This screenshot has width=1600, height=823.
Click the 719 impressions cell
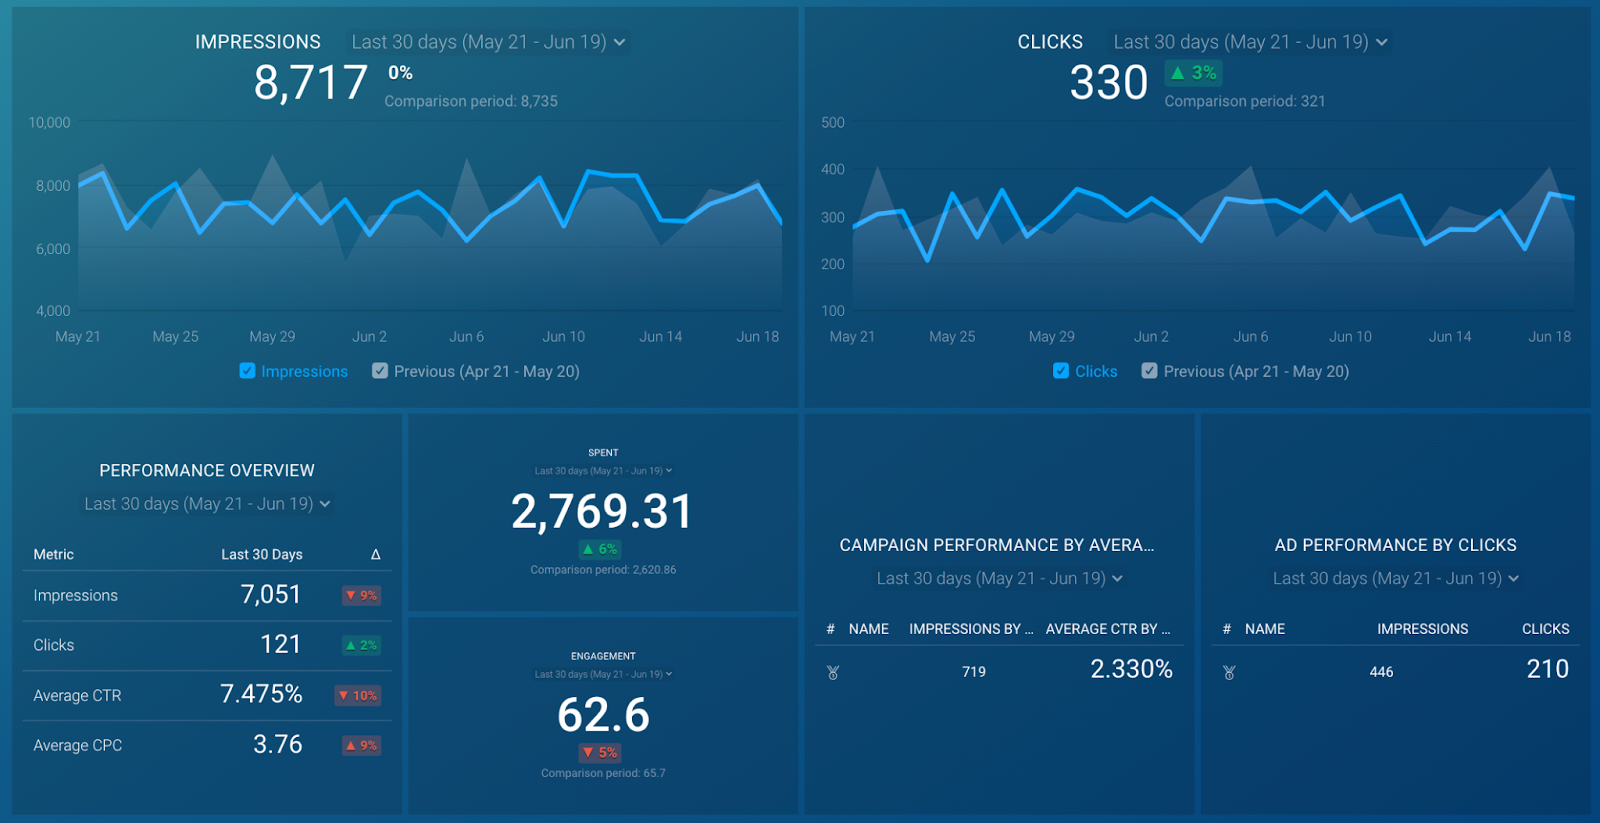point(974,672)
